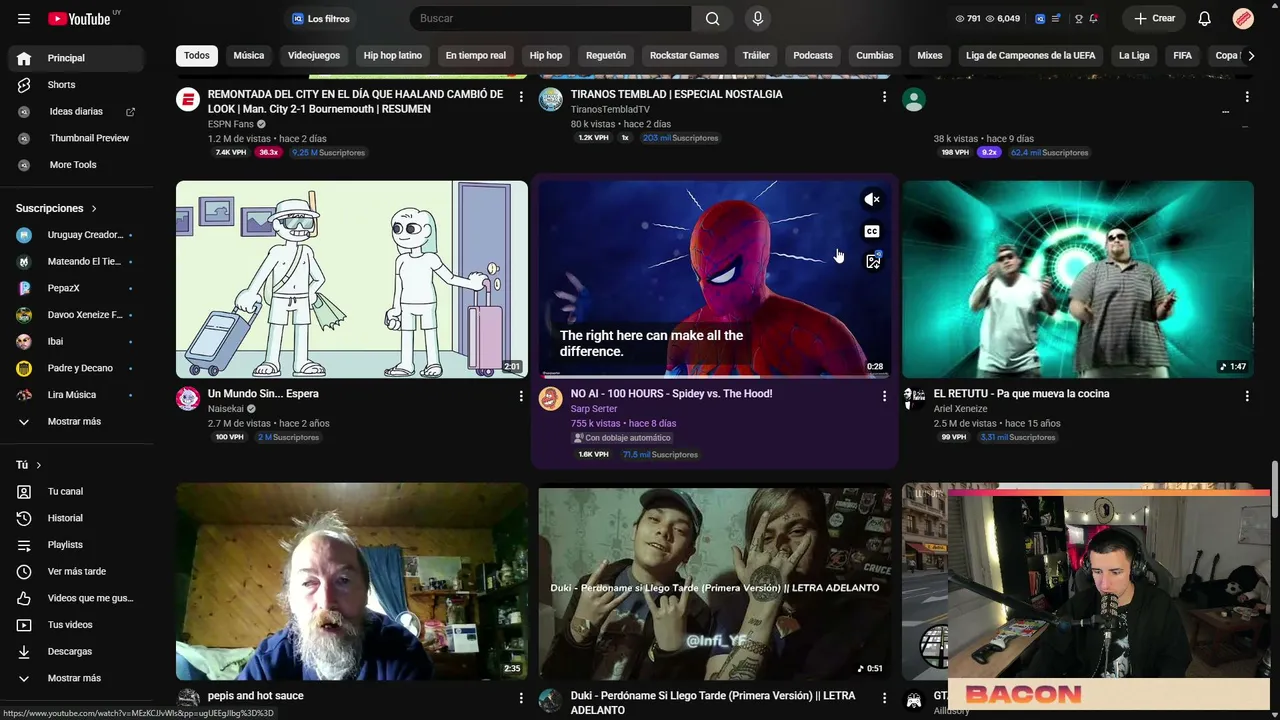1280x720 pixels.
Task: Open Ver más tarde list
Action: click(x=76, y=572)
